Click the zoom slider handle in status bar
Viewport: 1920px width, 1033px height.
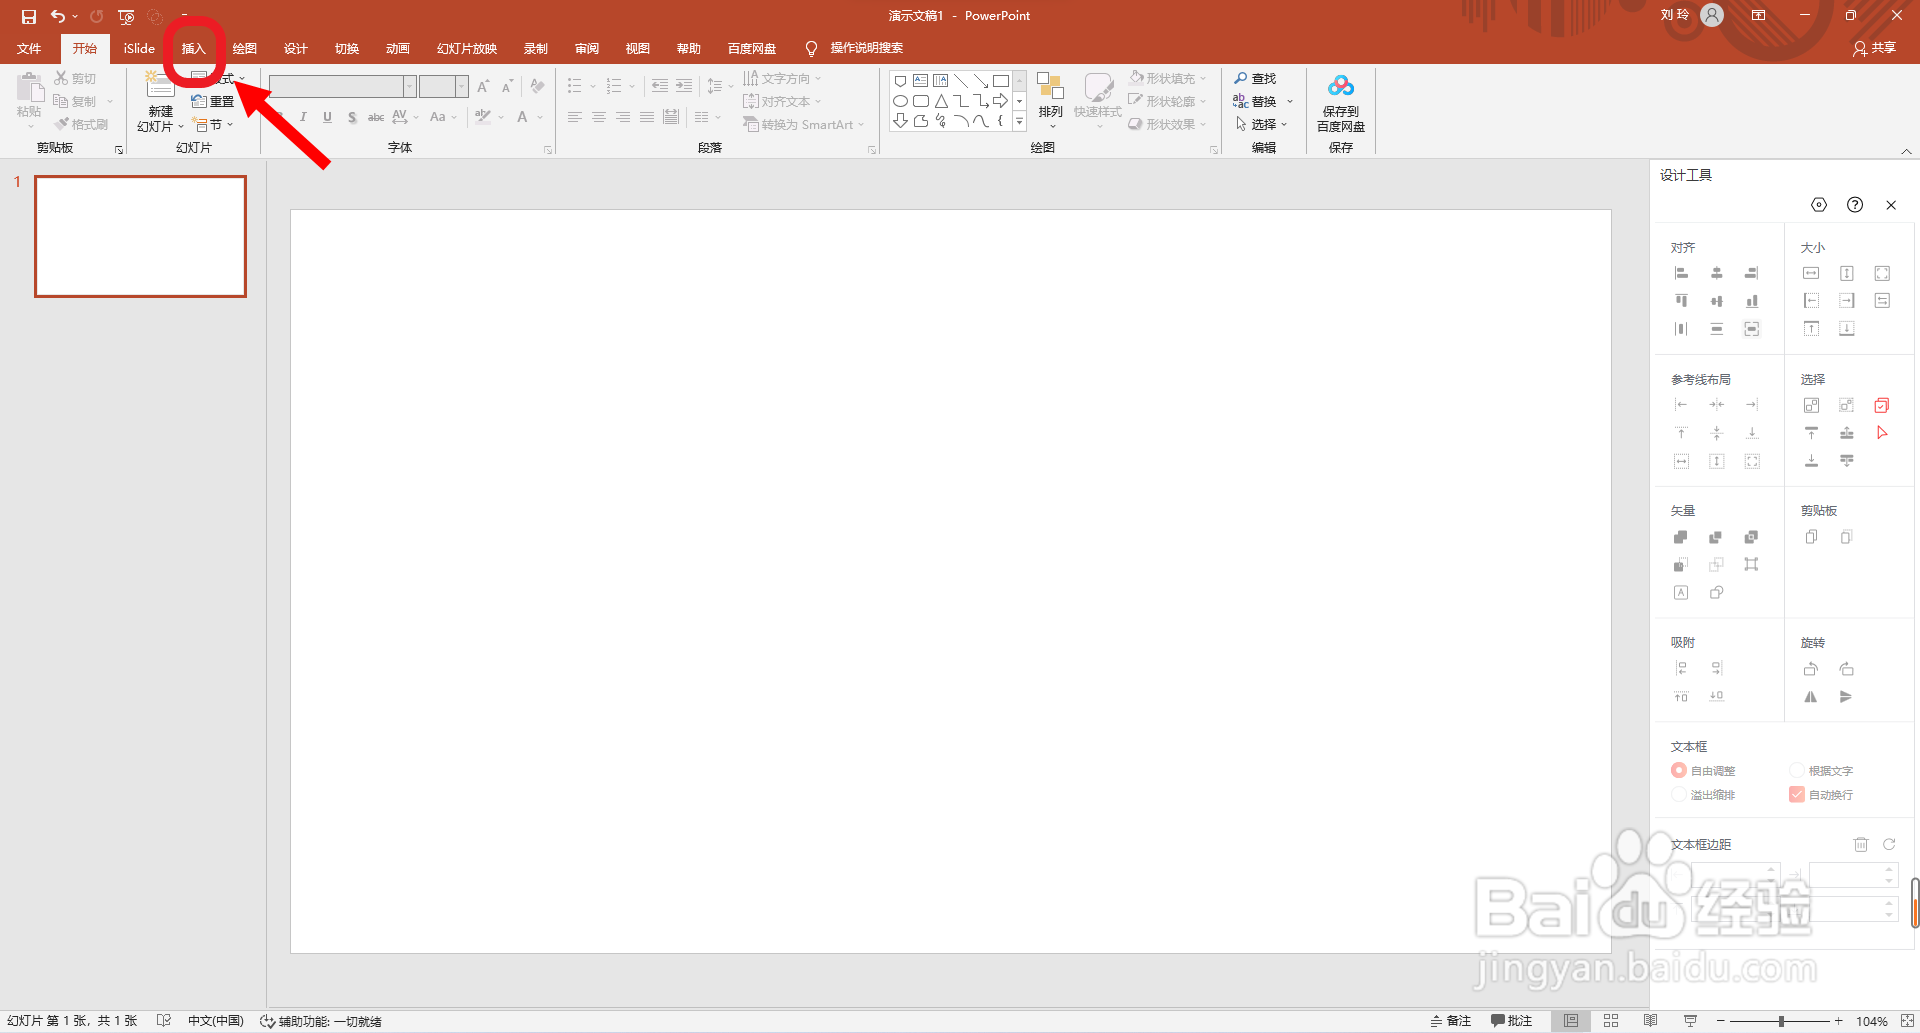(x=1781, y=1020)
